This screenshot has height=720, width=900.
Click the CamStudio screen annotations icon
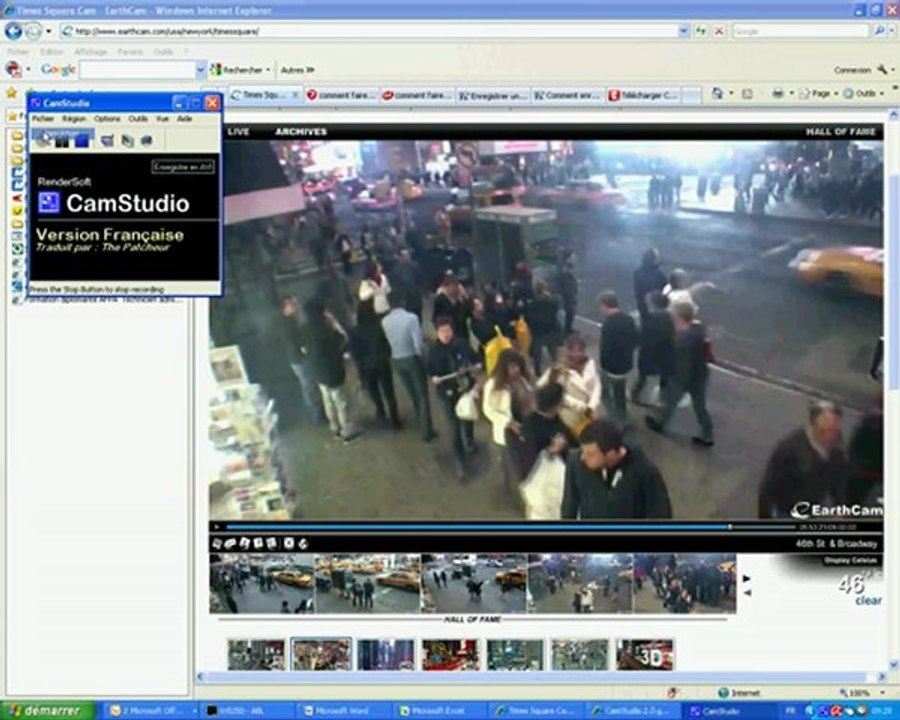click(x=107, y=140)
